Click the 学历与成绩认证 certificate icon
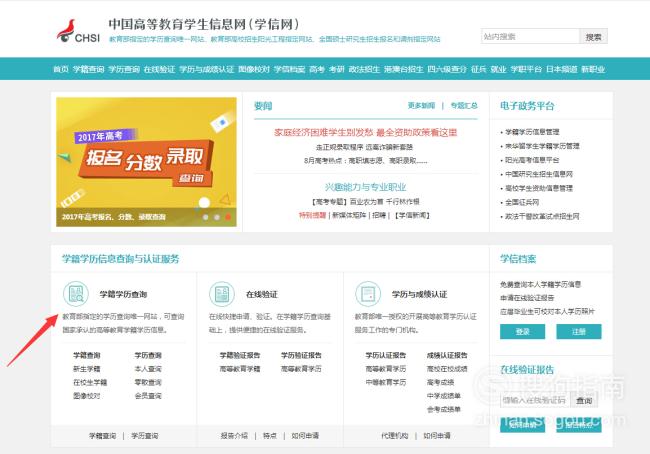This screenshot has width=650, height=454. click(368, 294)
